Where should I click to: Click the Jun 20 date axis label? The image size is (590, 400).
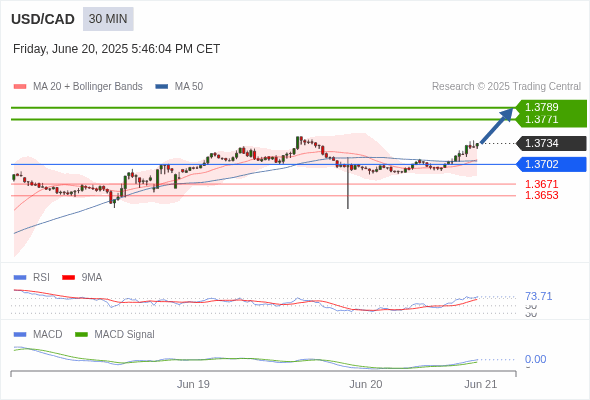(365, 384)
